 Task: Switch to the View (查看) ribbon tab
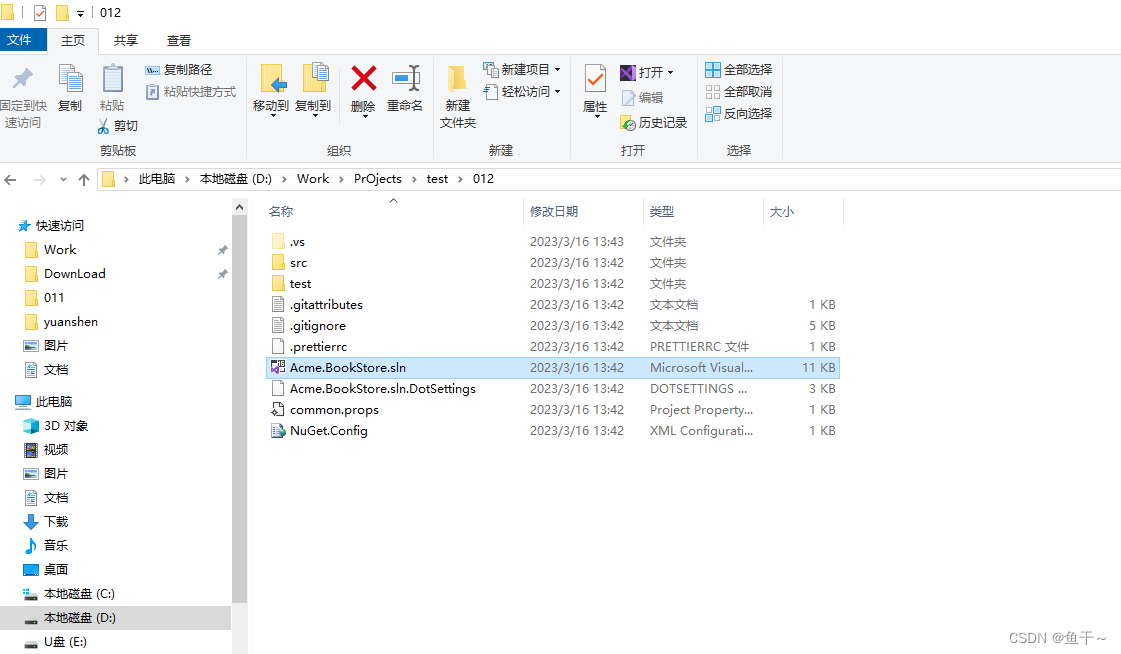coord(179,41)
